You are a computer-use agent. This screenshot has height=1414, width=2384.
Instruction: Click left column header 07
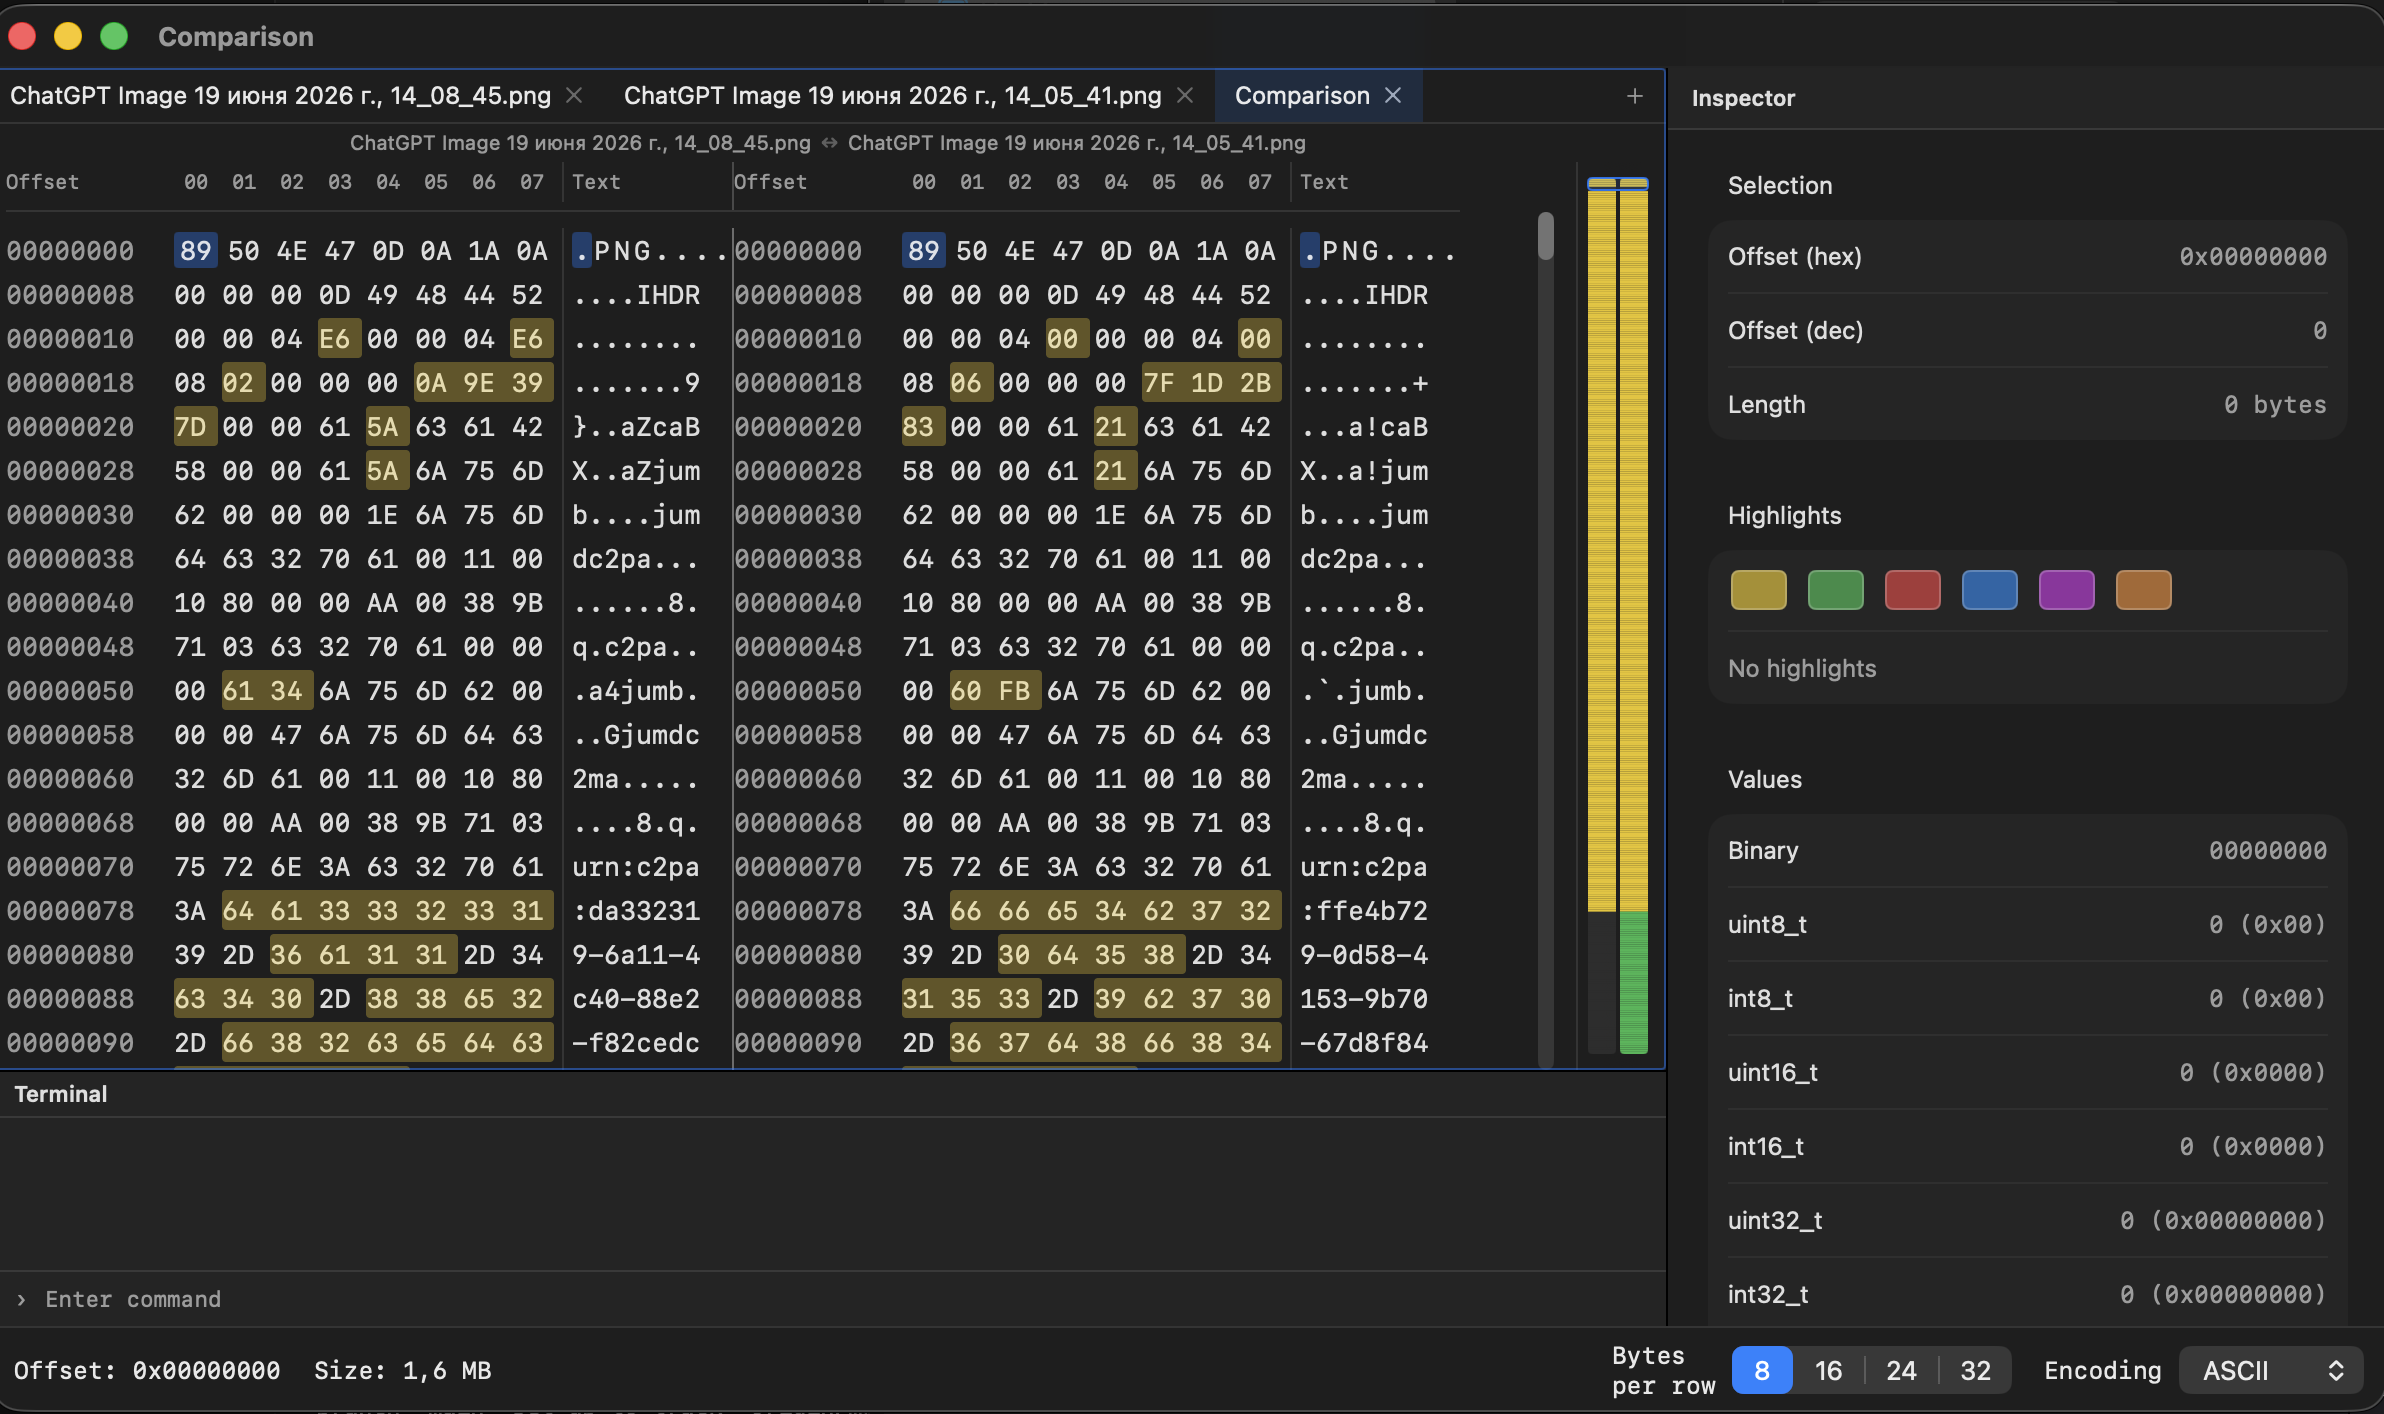click(x=532, y=182)
